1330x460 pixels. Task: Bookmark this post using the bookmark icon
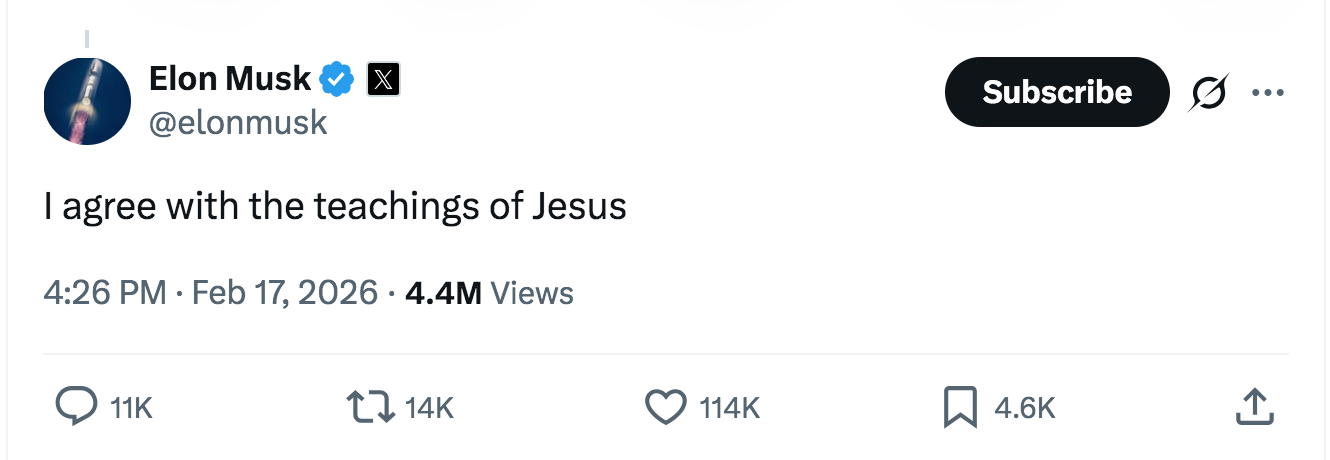pyautogui.click(x=960, y=407)
